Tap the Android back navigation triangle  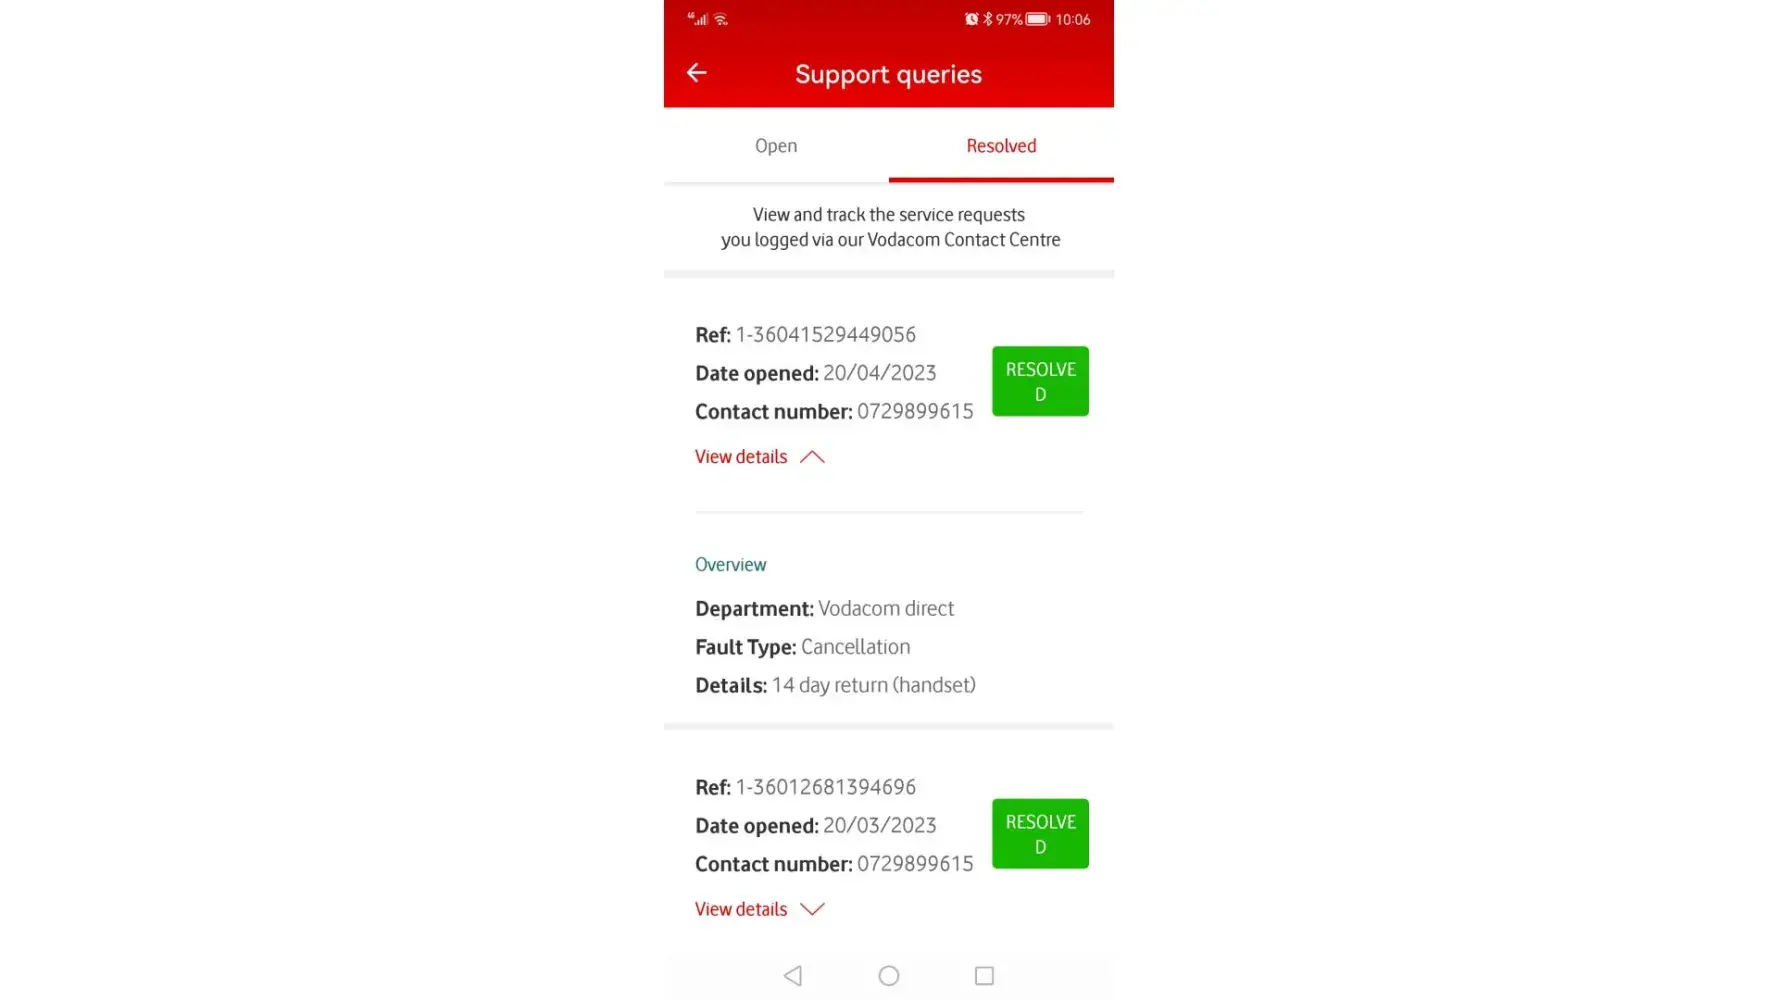[x=793, y=975]
